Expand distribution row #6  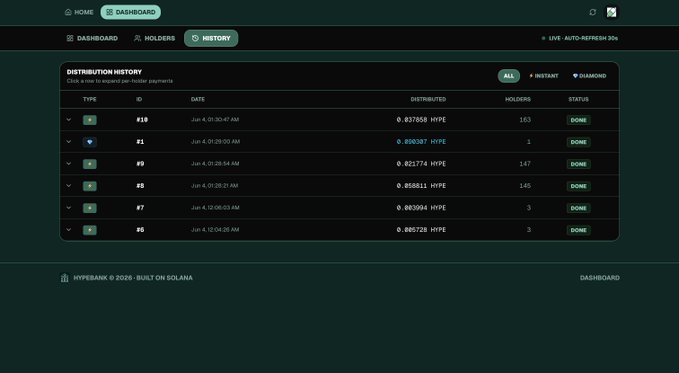coord(68,230)
